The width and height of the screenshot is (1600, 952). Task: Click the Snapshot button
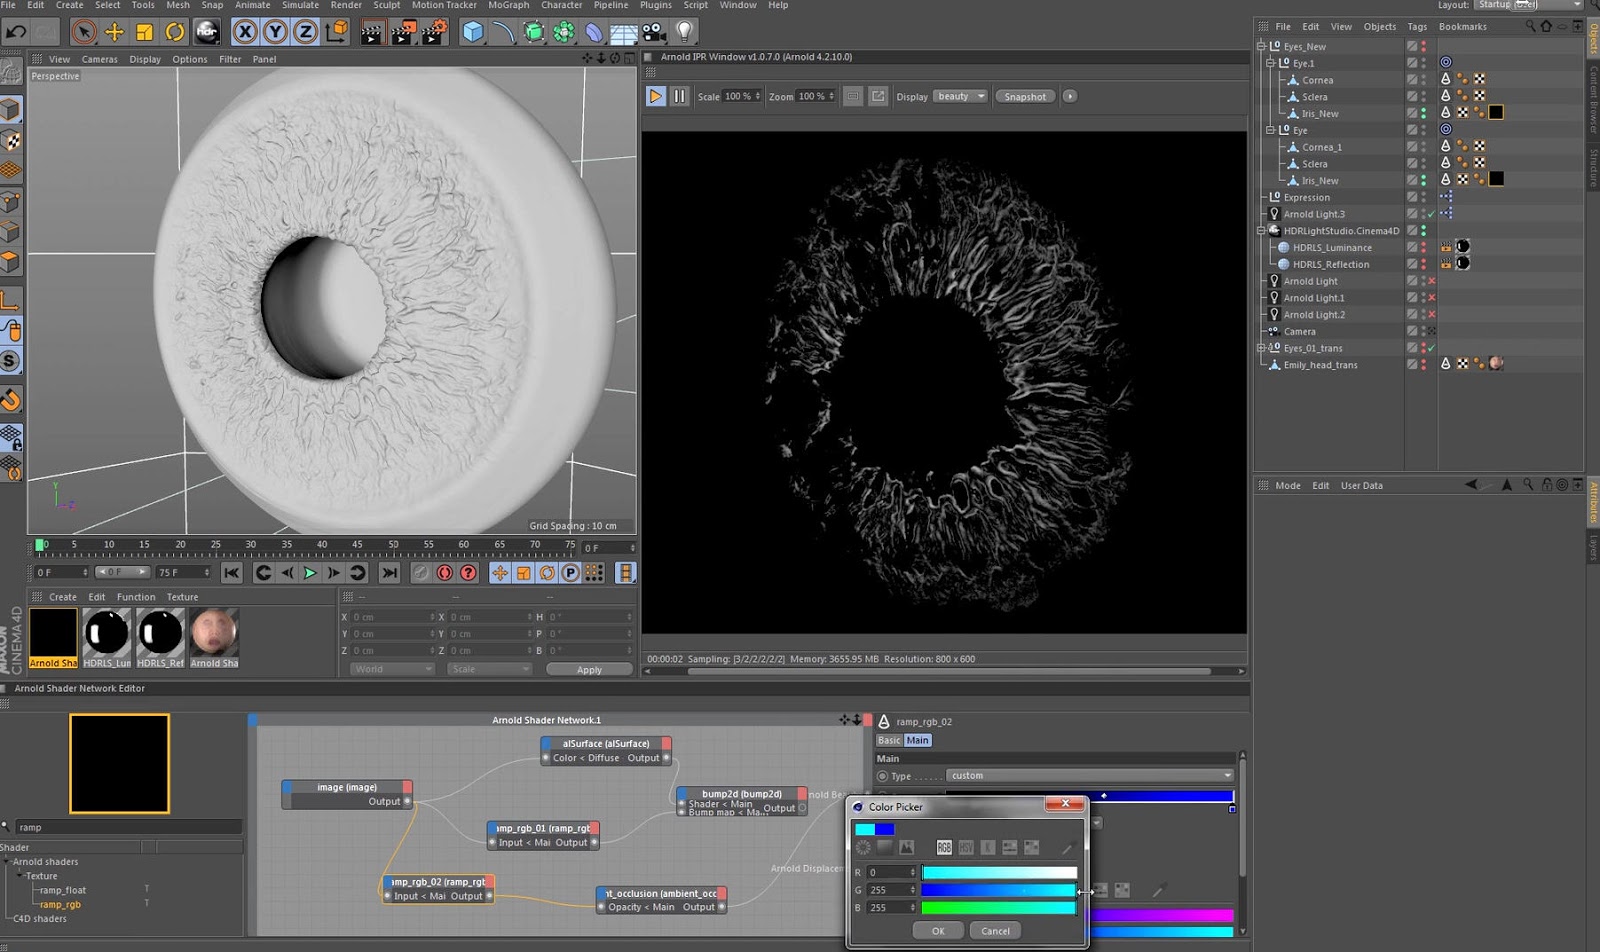pyautogui.click(x=1025, y=97)
